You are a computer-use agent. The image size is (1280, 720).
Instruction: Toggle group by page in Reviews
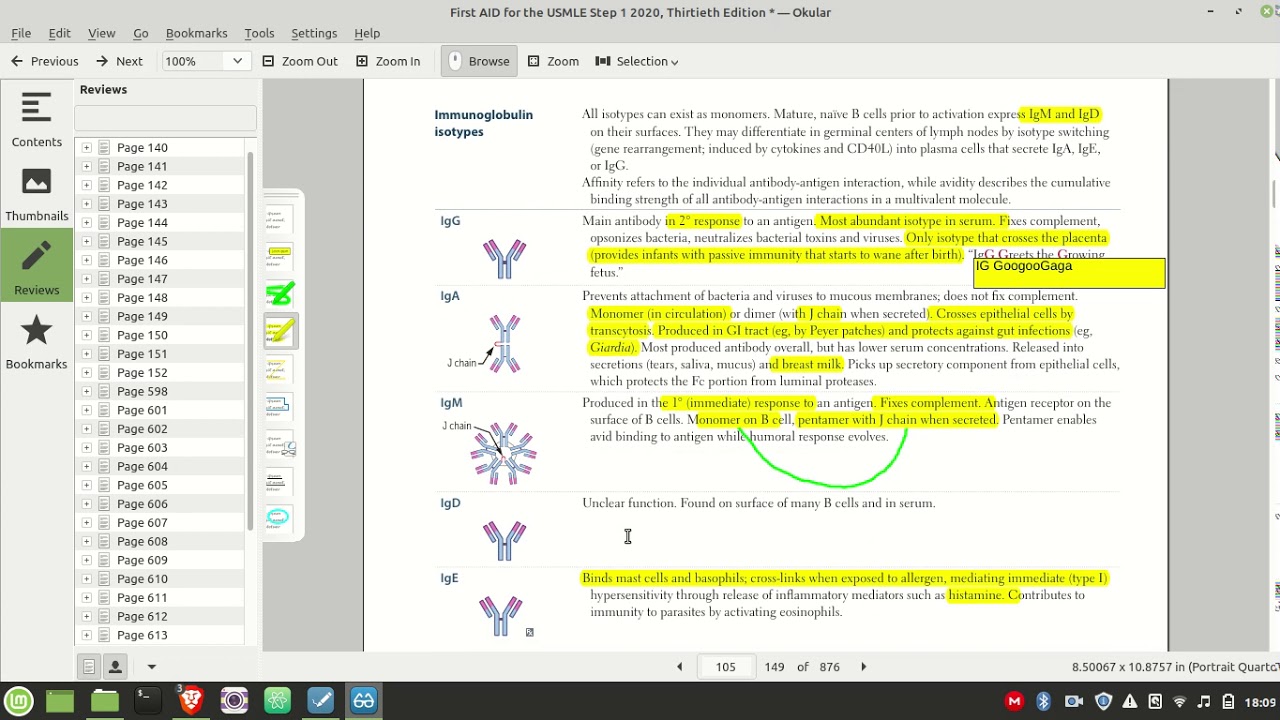[x=89, y=666]
